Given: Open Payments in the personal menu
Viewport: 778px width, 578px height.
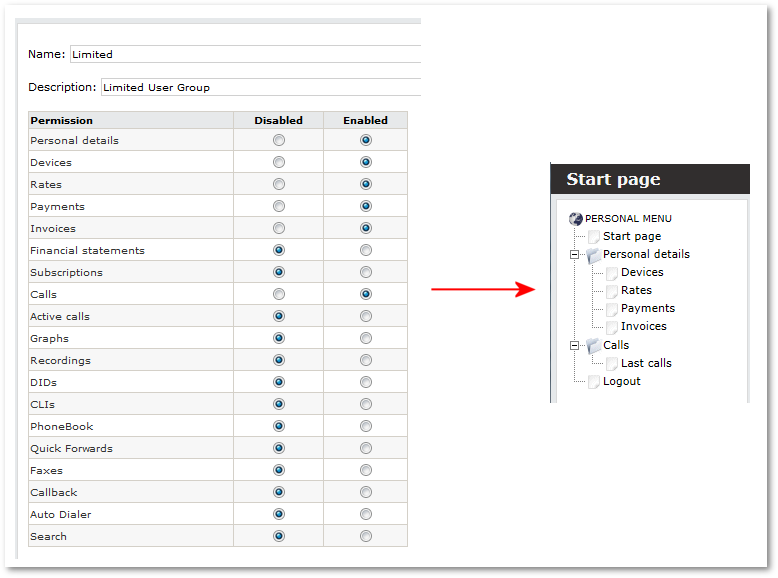Looking at the screenshot, I should tap(647, 308).
